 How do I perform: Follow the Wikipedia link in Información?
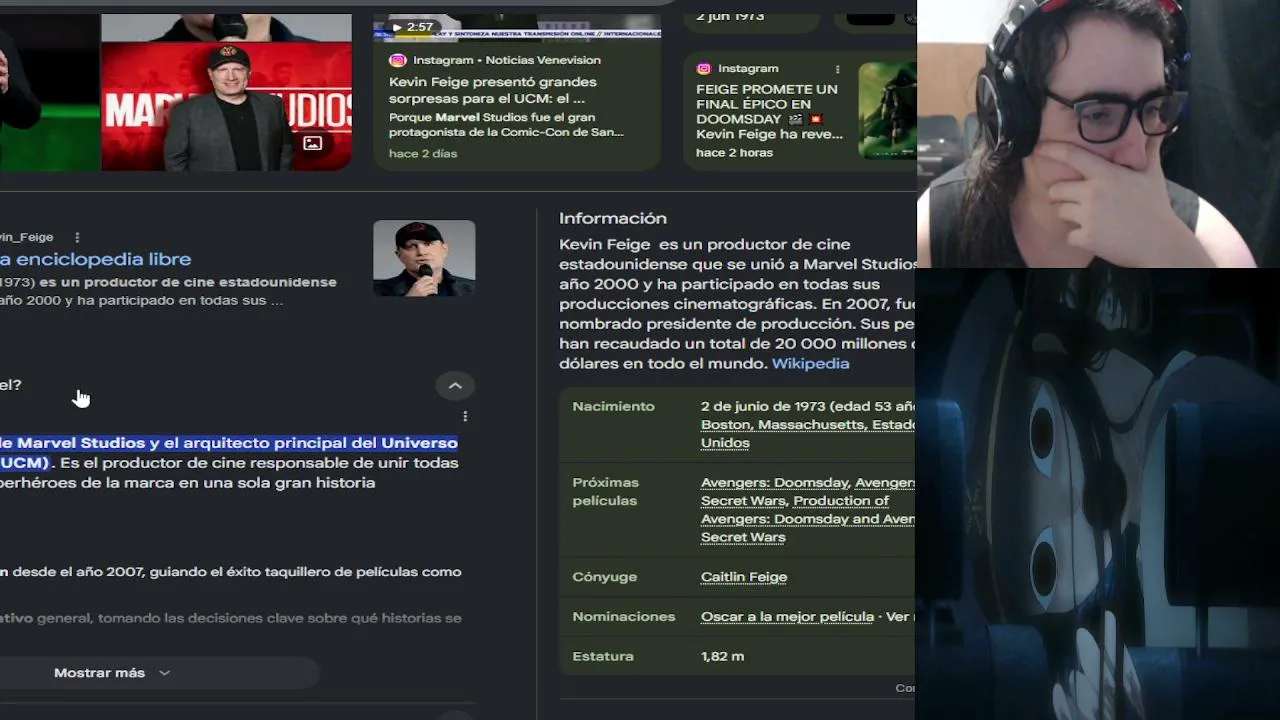tap(810, 364)
